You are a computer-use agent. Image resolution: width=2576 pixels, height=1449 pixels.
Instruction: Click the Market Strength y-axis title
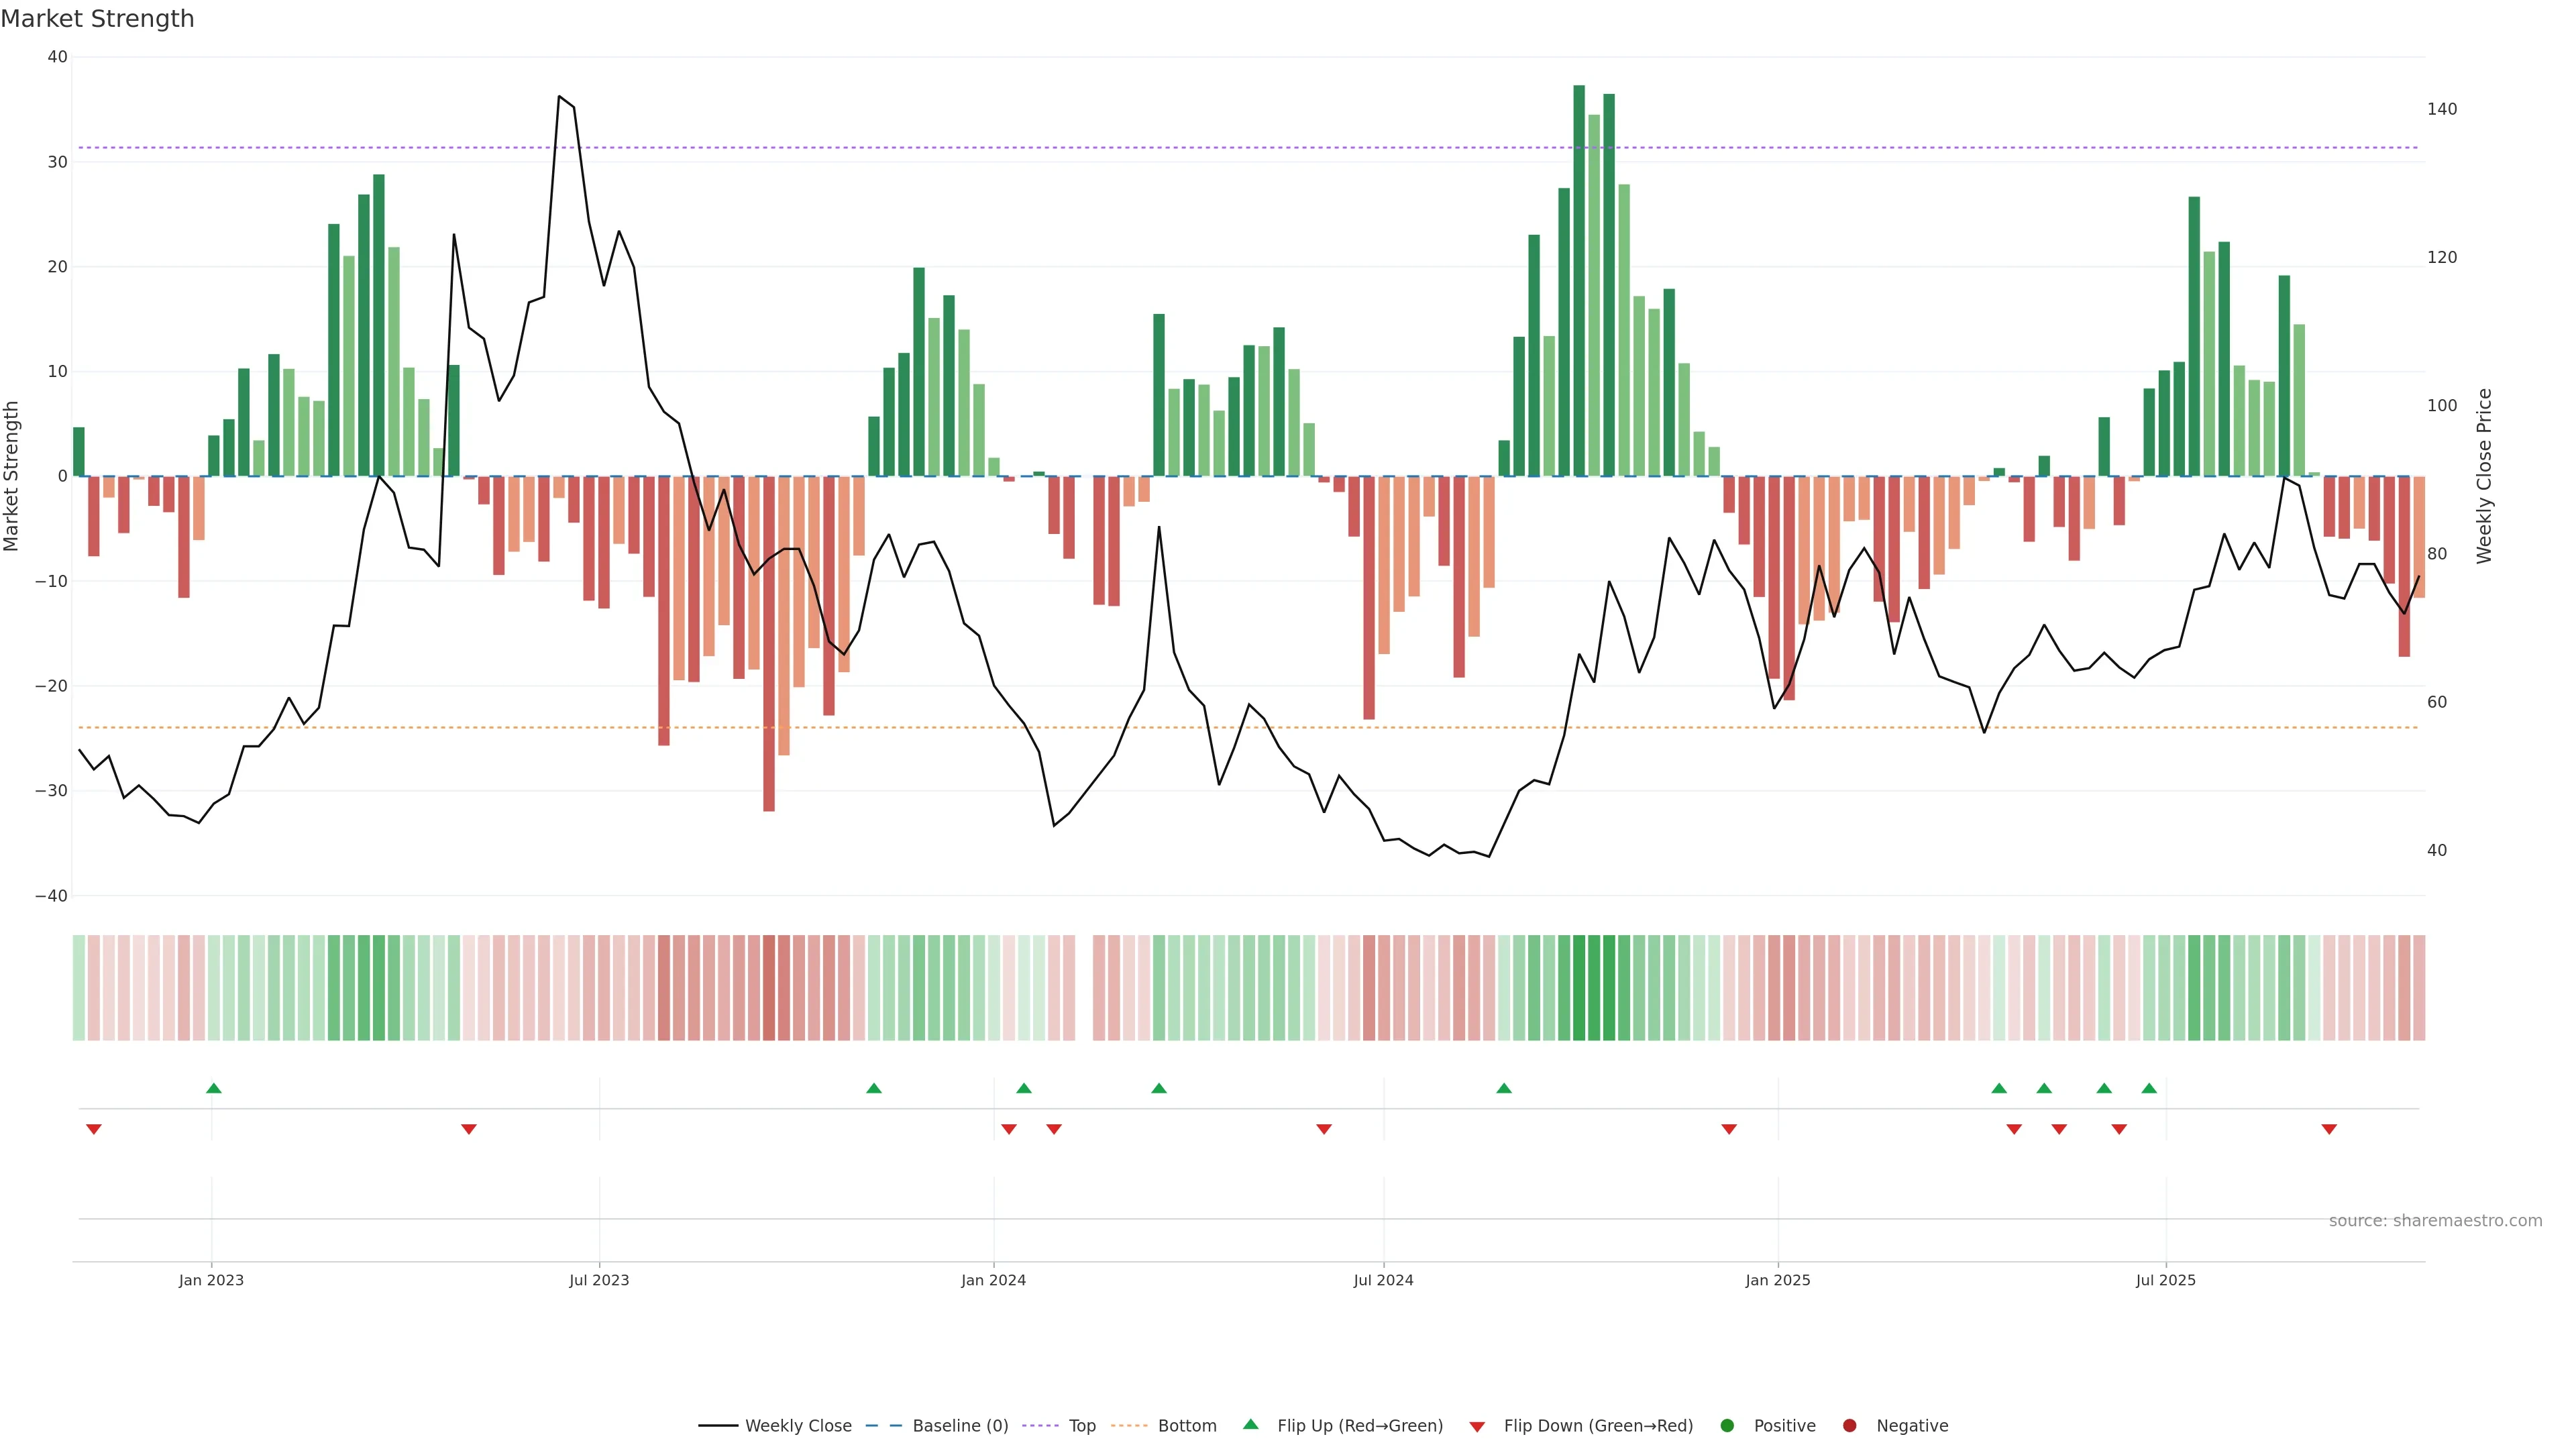click(12, 476)
